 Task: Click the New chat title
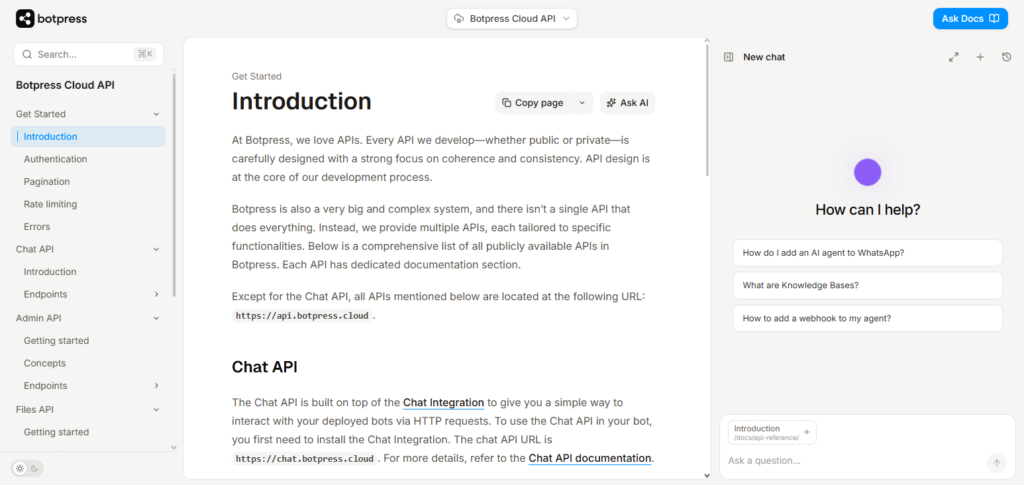pyautogui.click(x=764, y=57)
